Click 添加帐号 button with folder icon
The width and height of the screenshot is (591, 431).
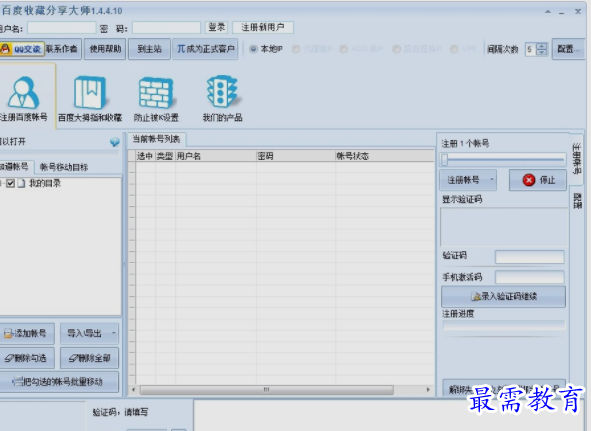pos(26,333)
